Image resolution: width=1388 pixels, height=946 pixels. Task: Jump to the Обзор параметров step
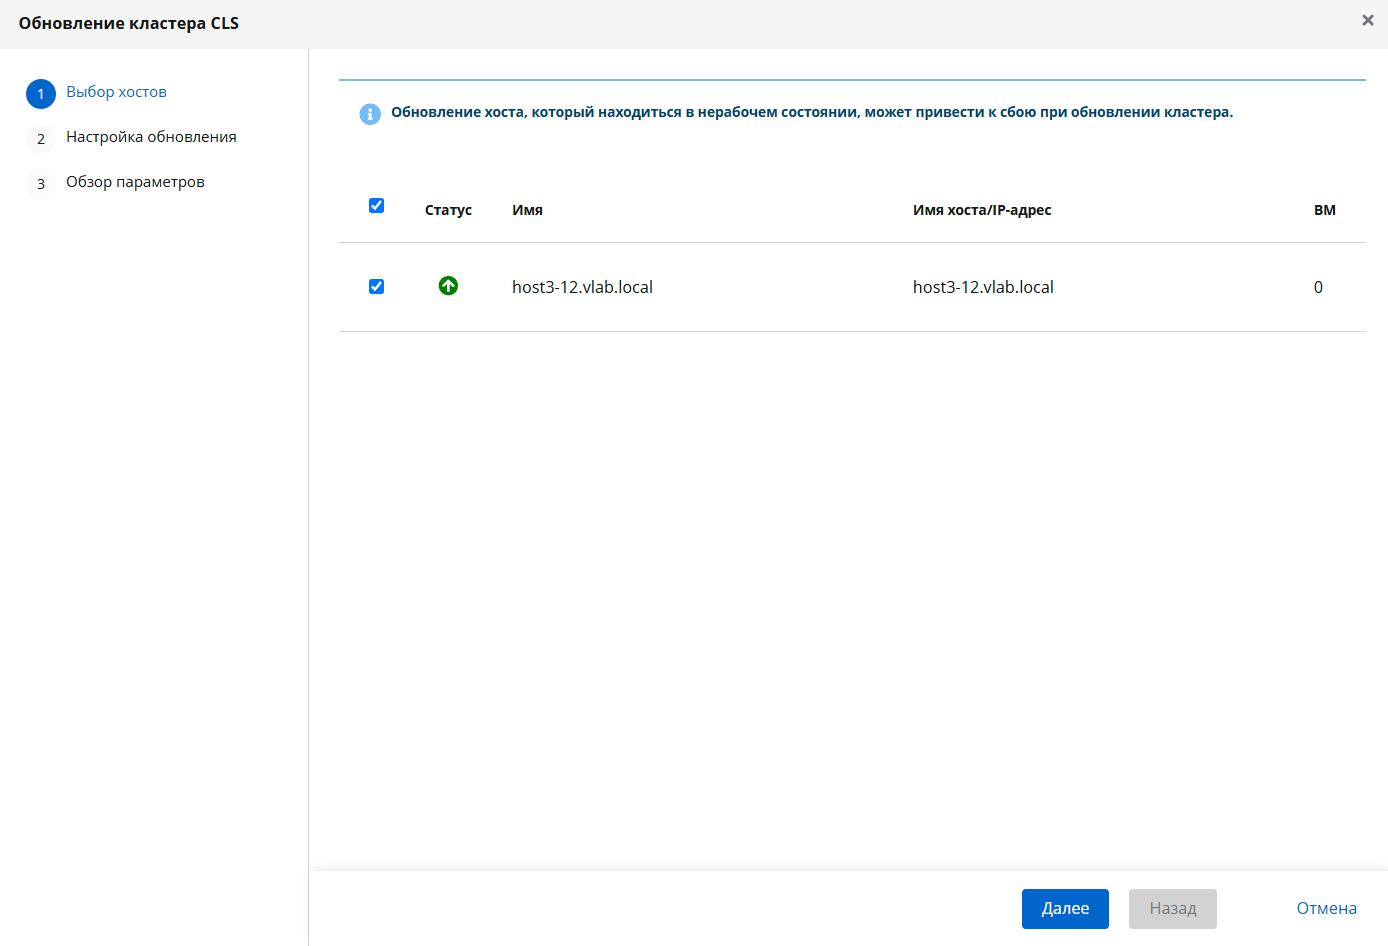(135, 182)
